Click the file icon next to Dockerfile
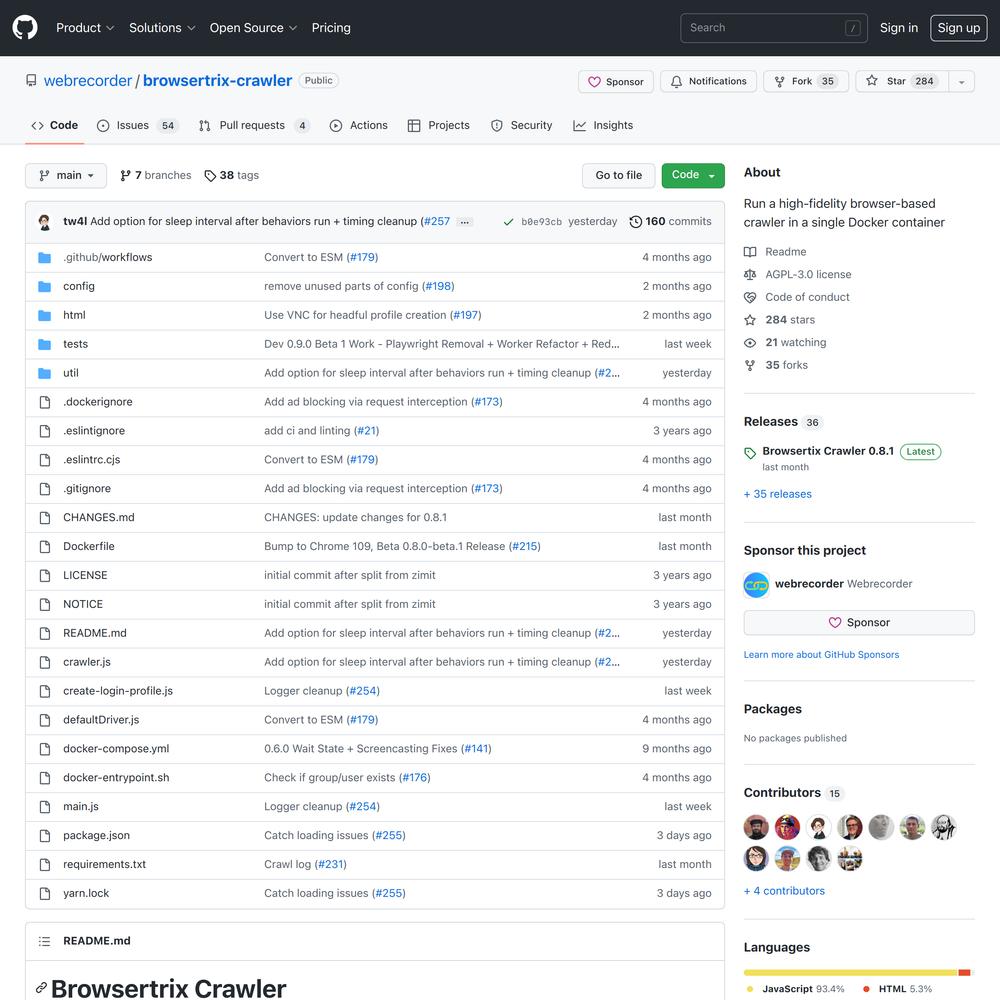The height and width of the screenshot is (1000, 1000). click(45, 547)
